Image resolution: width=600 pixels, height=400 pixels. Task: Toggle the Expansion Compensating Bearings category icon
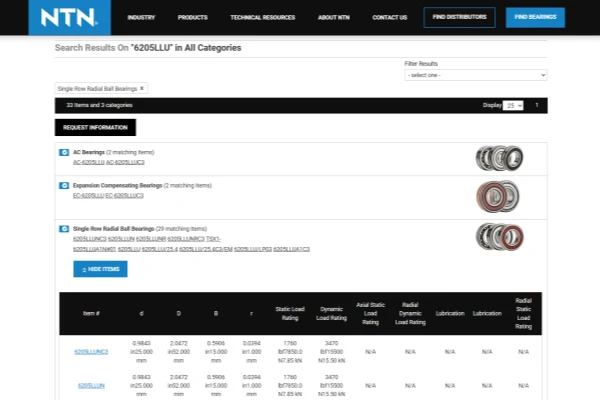64,186
